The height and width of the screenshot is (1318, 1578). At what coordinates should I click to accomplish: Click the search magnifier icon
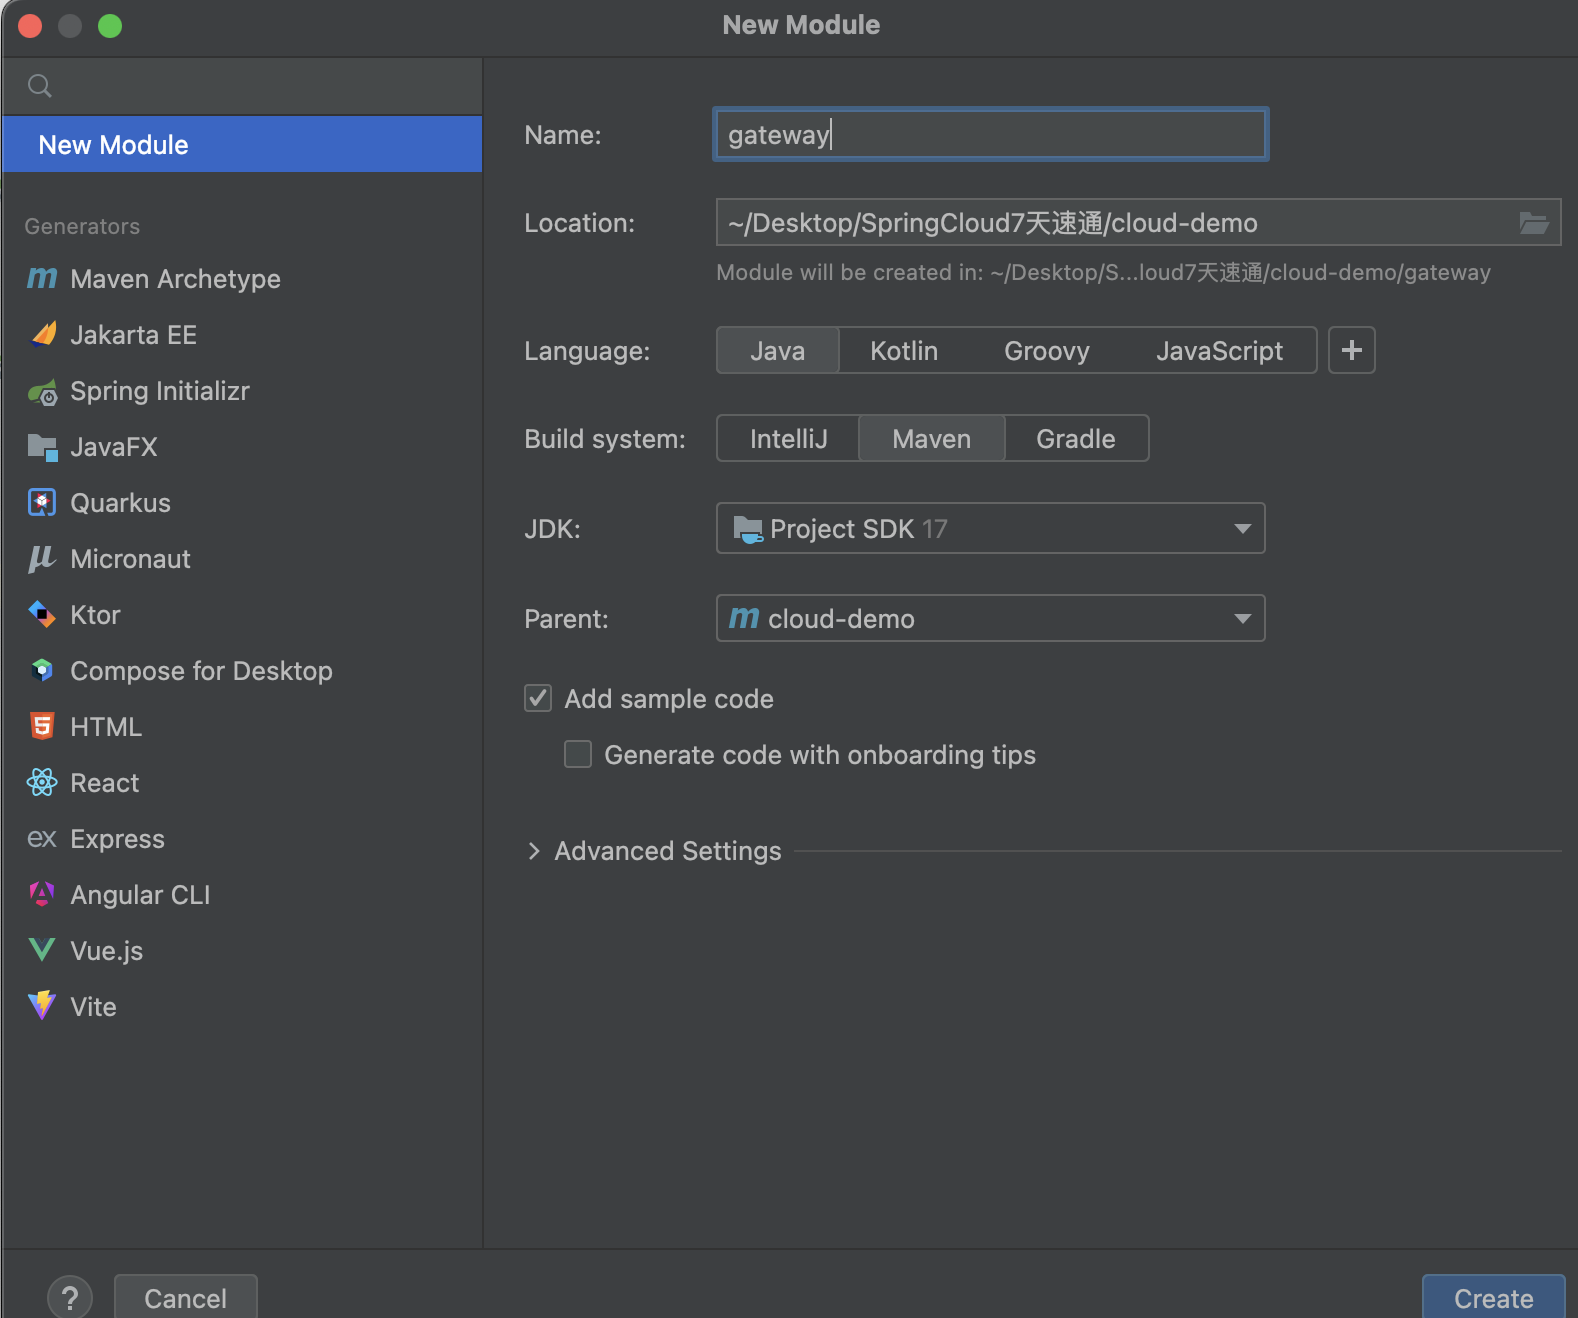click(x=39, y=86)
